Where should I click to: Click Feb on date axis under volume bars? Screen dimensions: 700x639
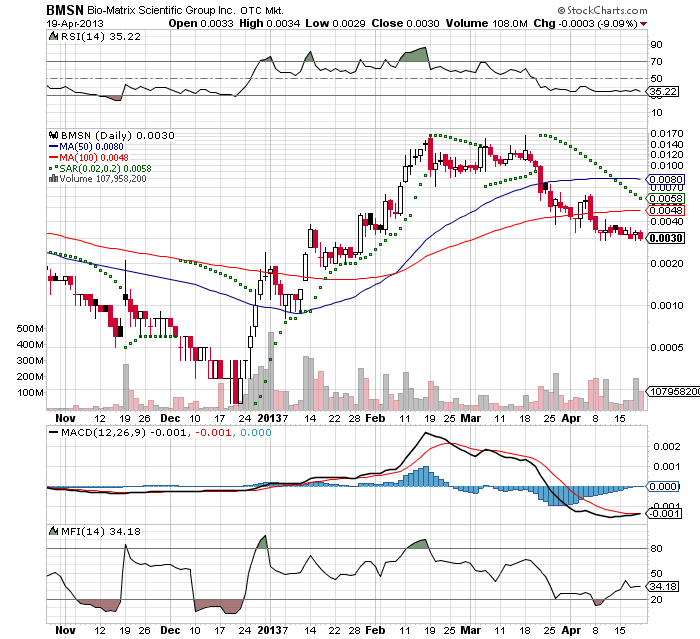click(375, 418)
